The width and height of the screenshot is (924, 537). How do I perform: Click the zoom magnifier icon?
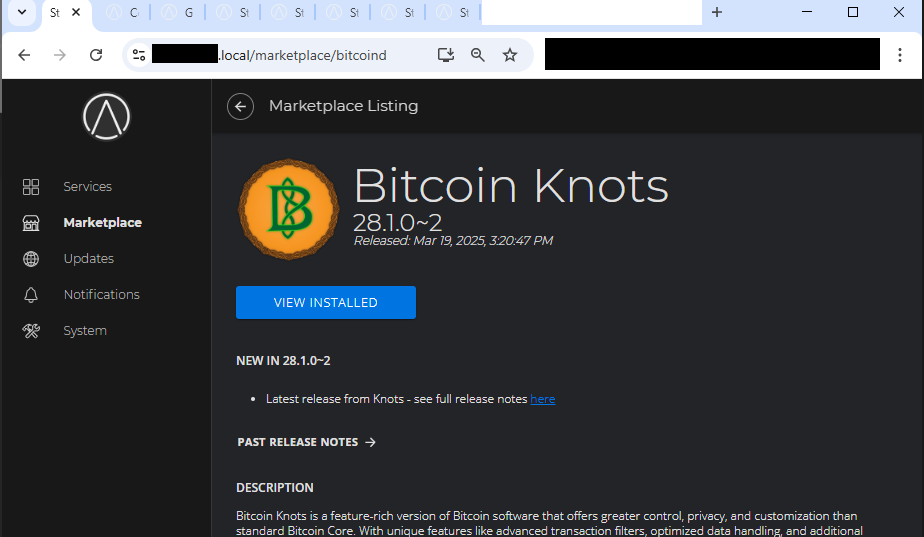[477, 55]
